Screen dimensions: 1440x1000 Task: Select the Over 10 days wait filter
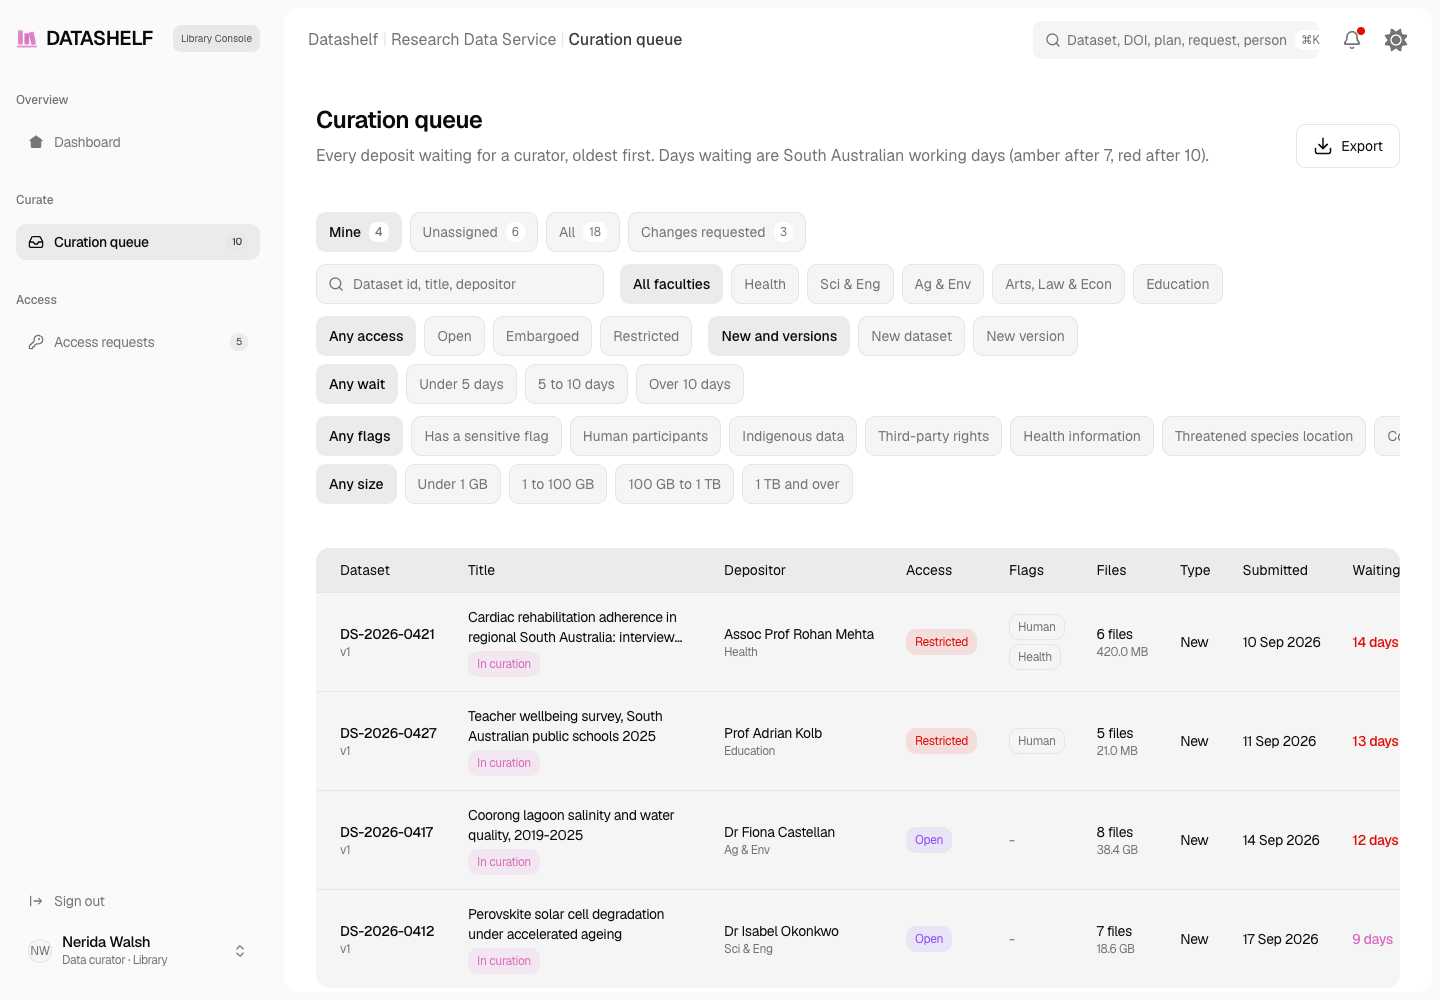coord(690,384)
